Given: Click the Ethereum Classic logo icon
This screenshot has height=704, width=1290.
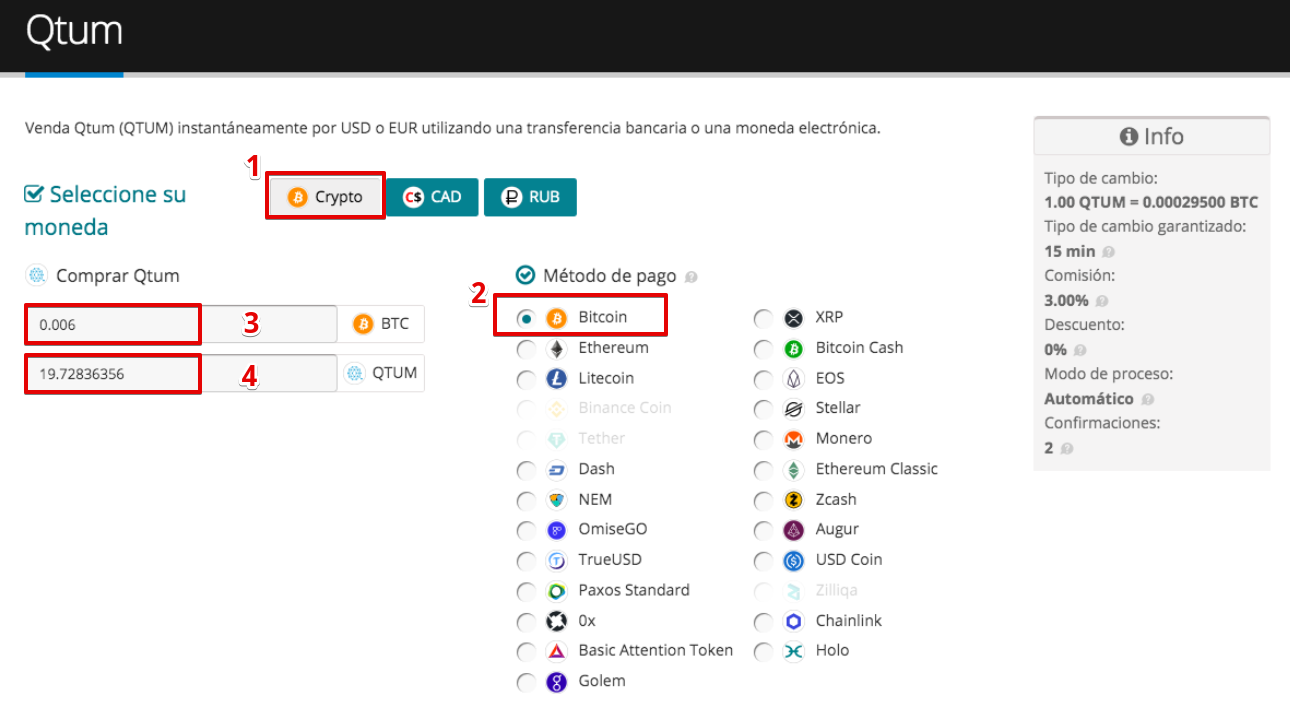Looking at the screenshot, I should coord(794,470).
